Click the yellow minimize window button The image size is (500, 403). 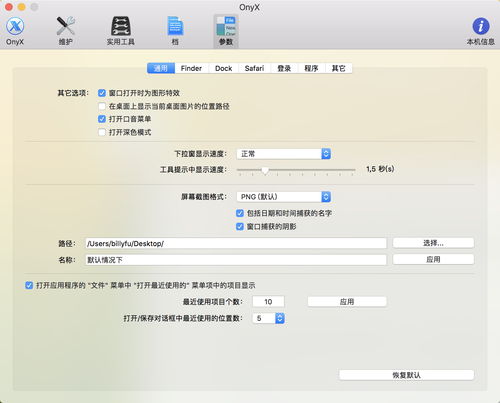[22, 7]
